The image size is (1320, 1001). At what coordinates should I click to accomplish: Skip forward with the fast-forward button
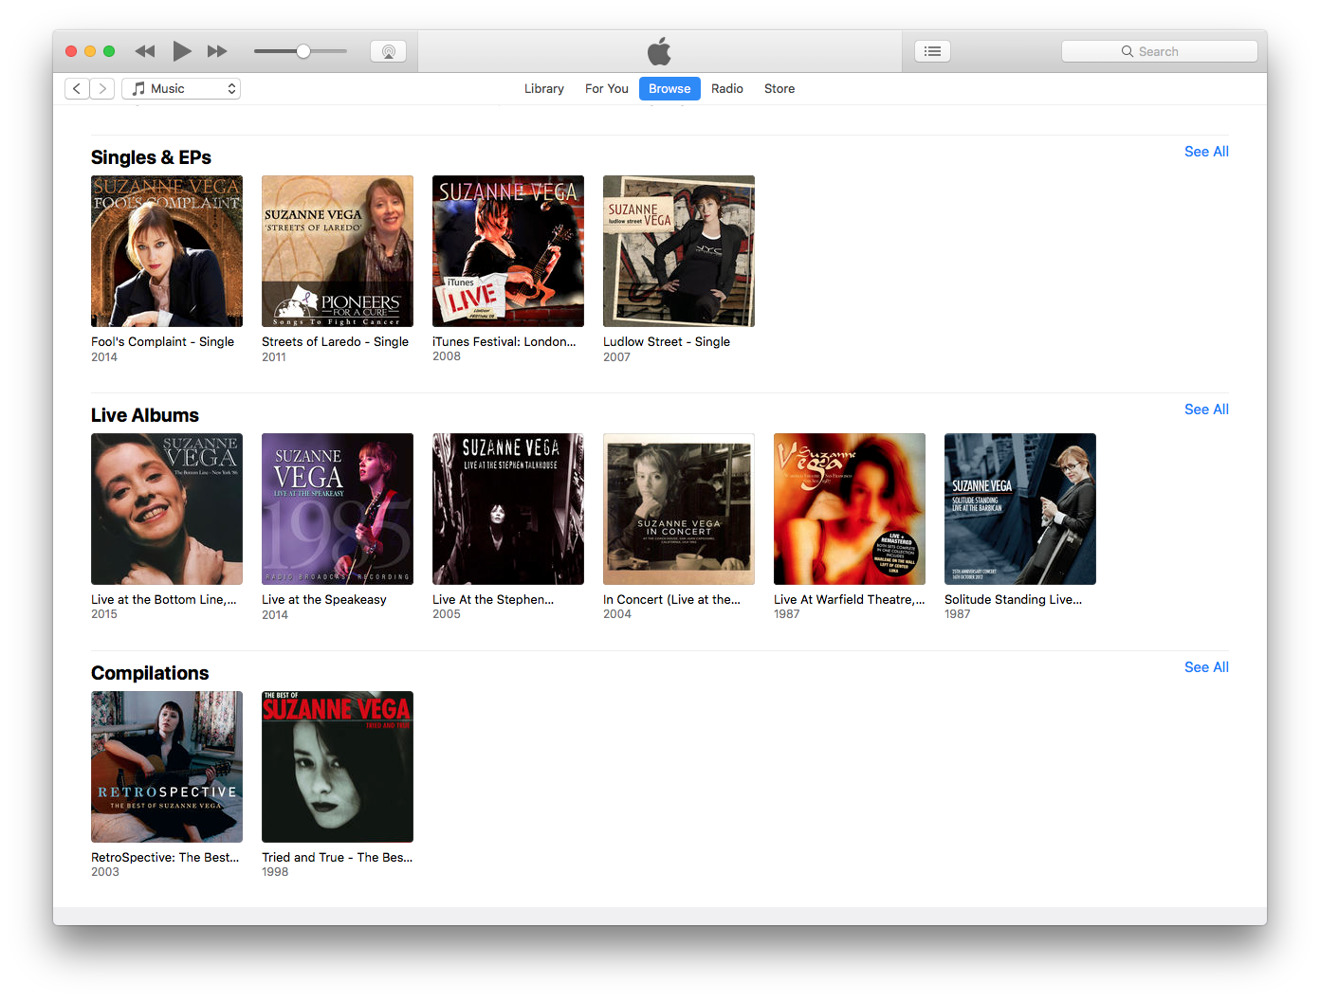[x=217, y=51]
